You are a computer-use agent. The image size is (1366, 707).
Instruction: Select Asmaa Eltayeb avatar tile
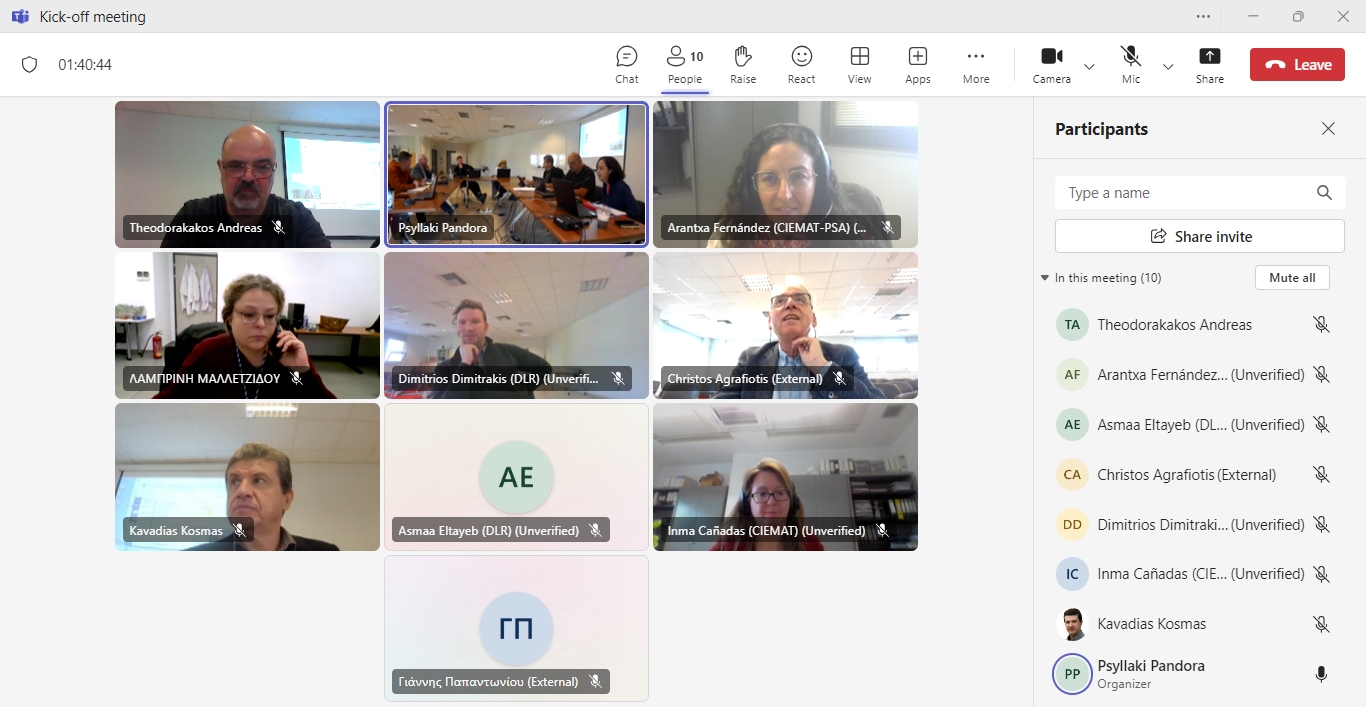click(516, 477)
